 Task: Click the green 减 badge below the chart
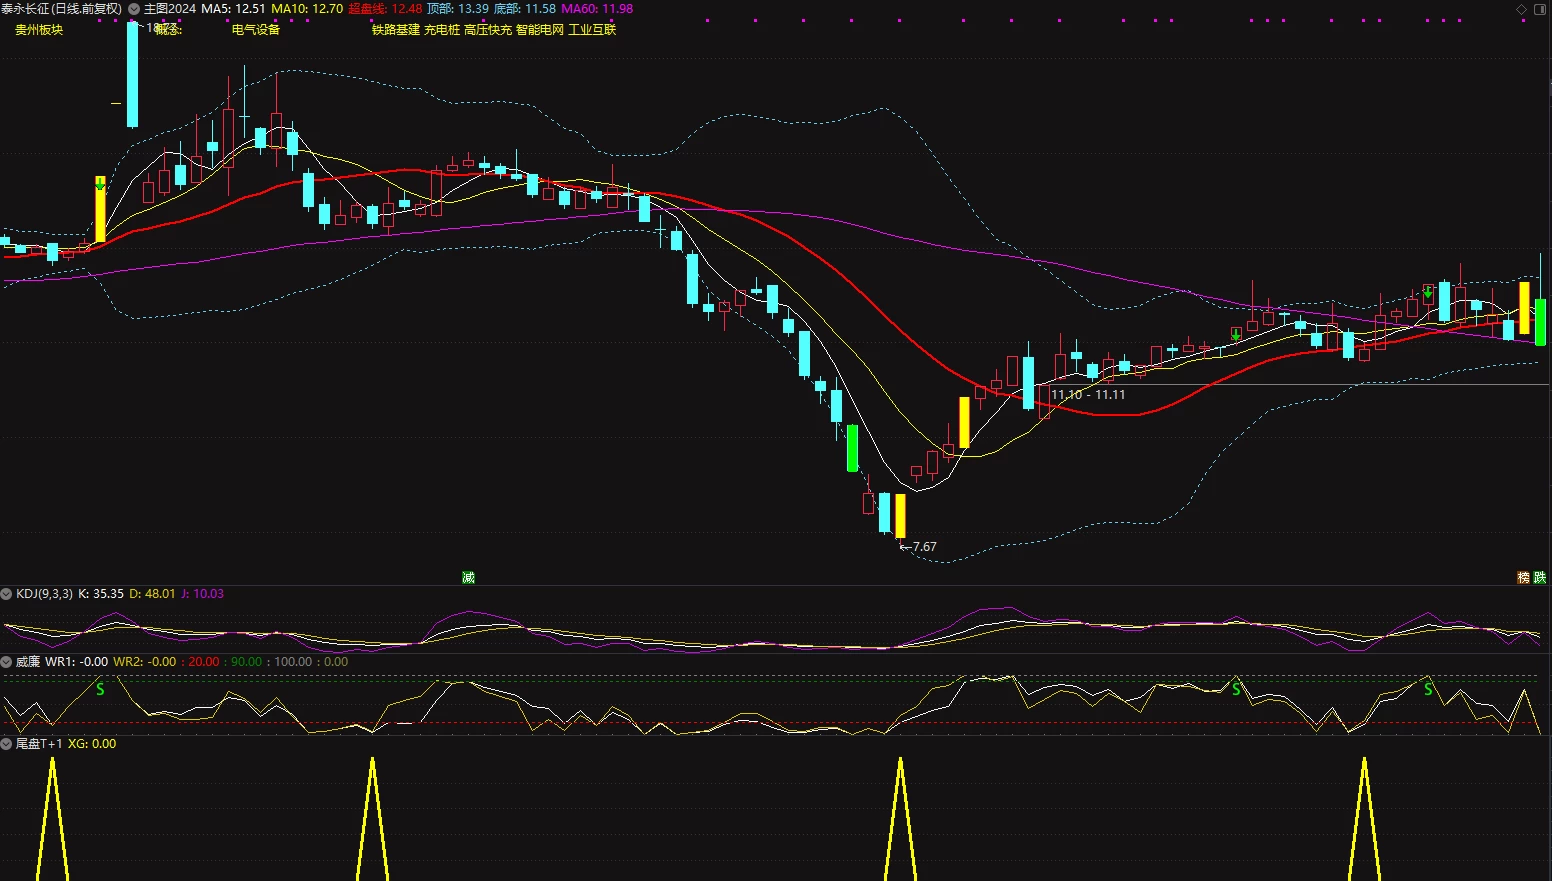point(468,578)
